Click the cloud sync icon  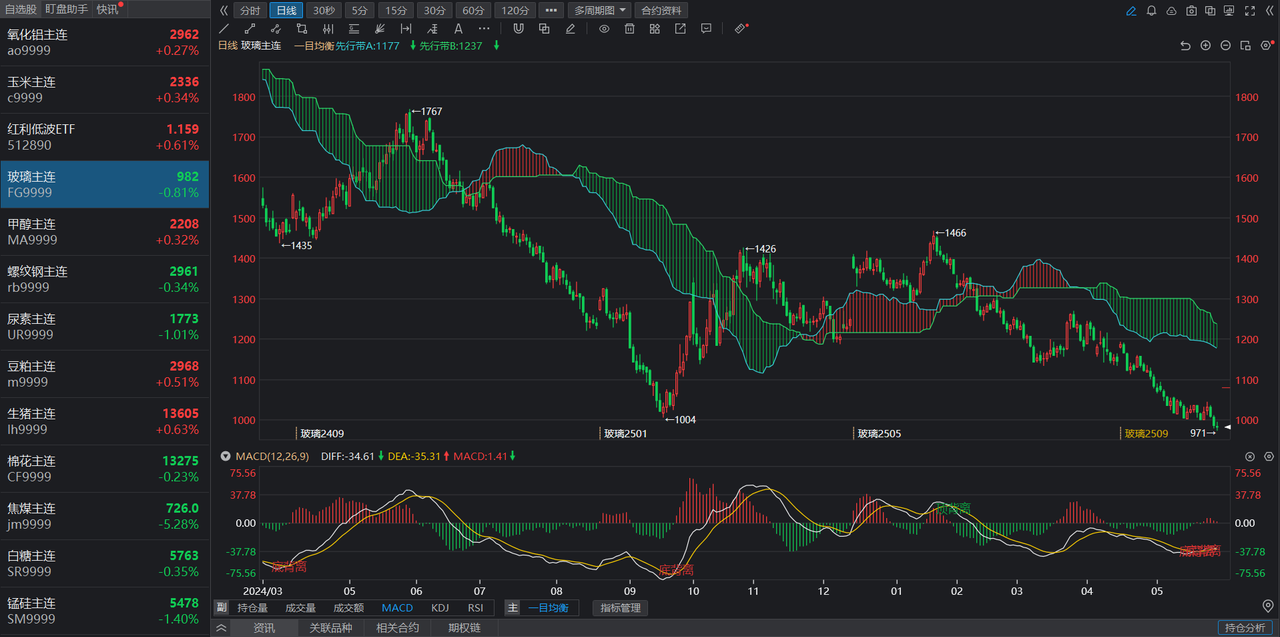[x=1171, y=11]
